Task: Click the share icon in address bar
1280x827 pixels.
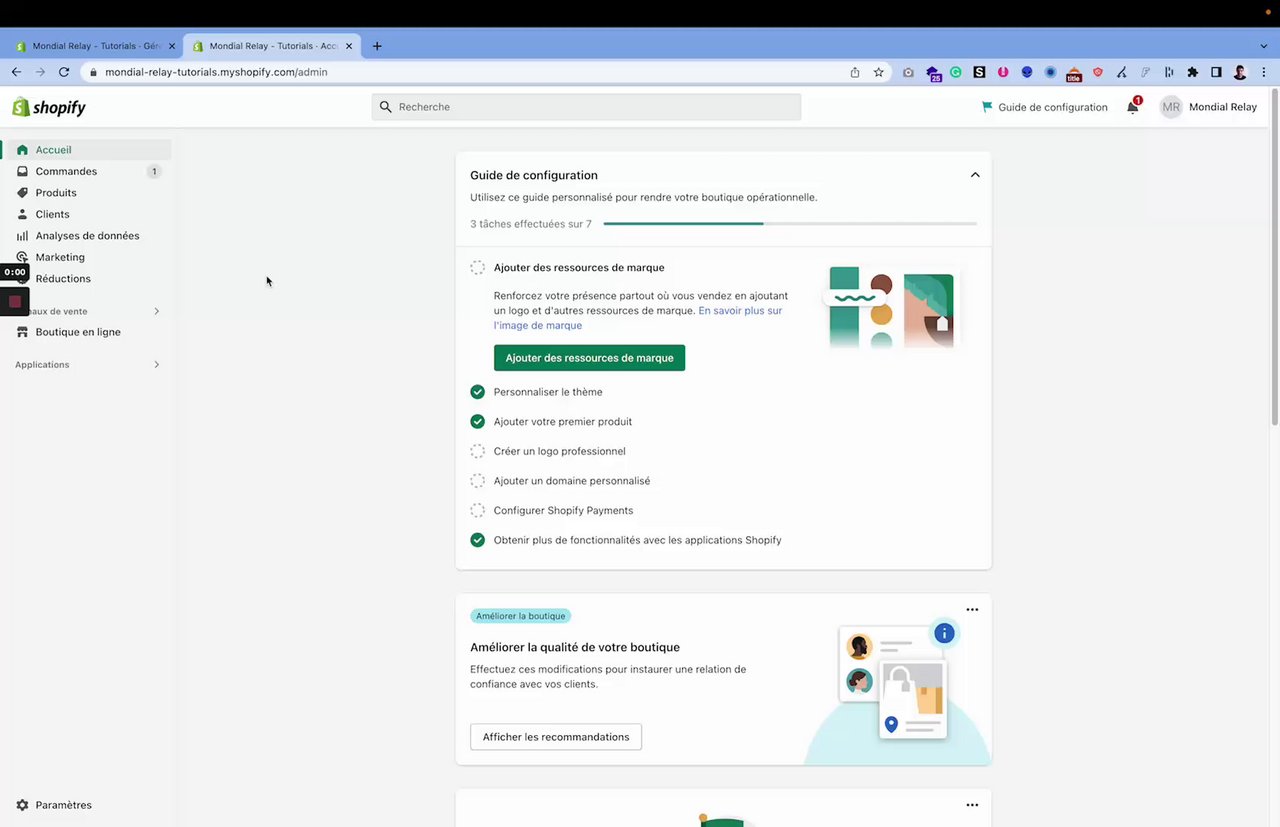Action: click(x=855, y=72)
